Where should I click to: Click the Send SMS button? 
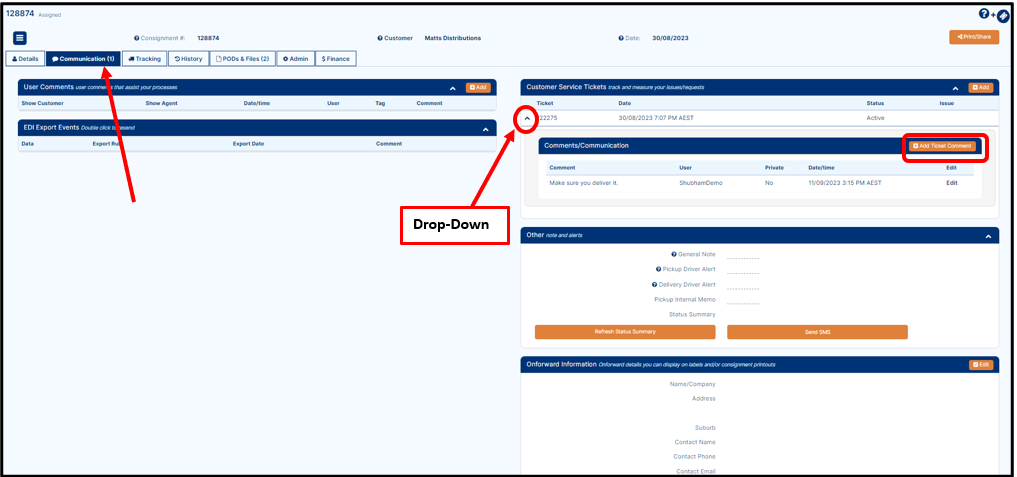[817, 332]
